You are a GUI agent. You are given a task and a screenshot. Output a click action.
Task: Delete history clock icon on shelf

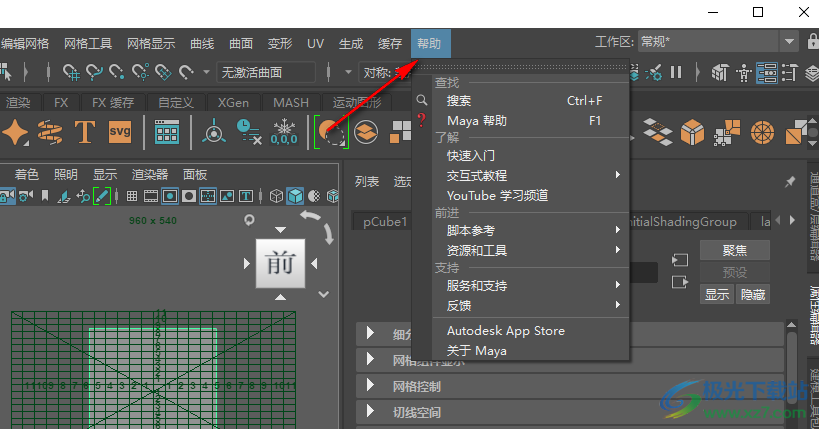pyautogui.click(x=249, y=132)
